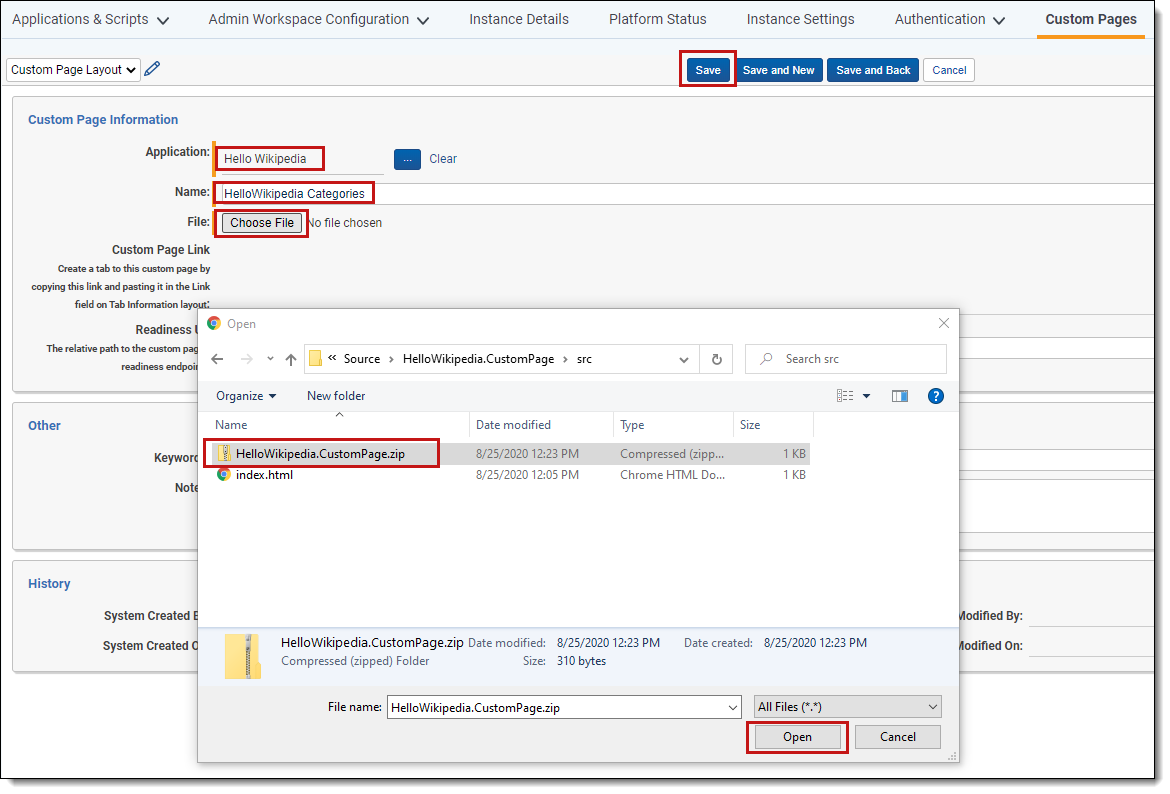Click the up-folder arrow in file dialog
This screenshot has width=1170, height=794.
coord(291,360)
